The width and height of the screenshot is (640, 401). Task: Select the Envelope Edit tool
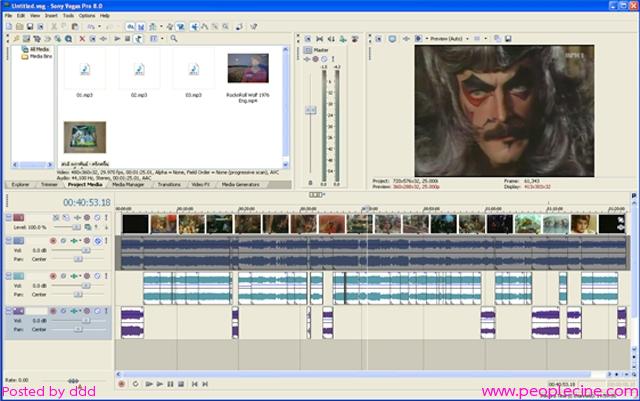[204, 27]
